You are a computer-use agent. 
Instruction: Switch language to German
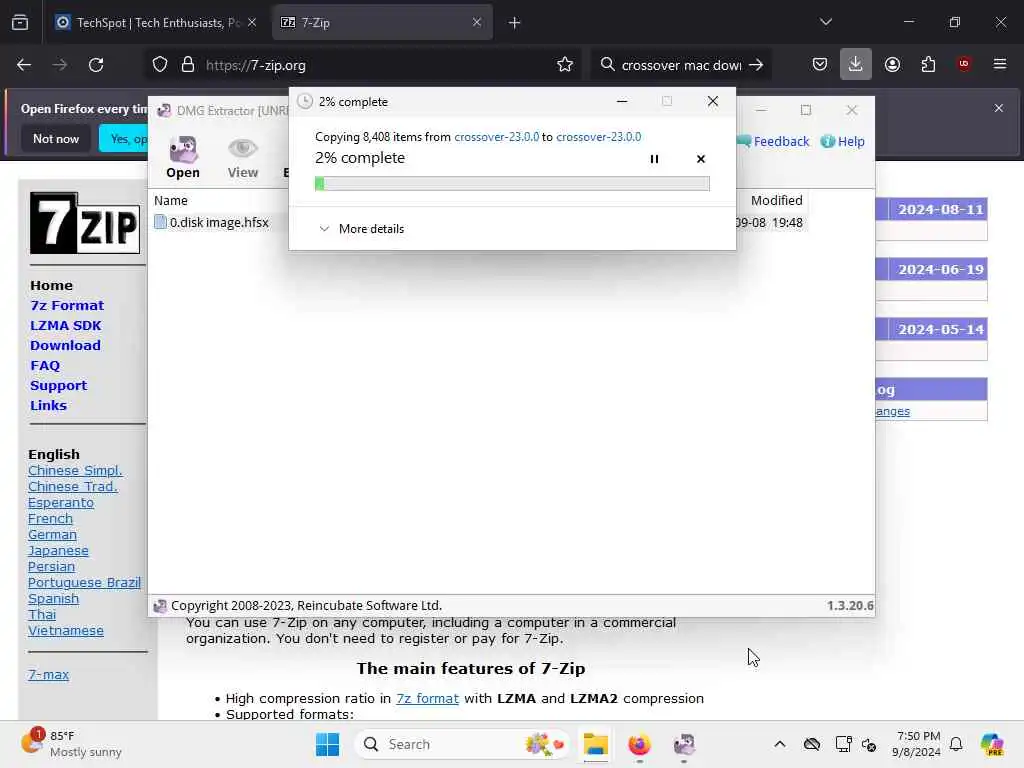tap(52, 534)
